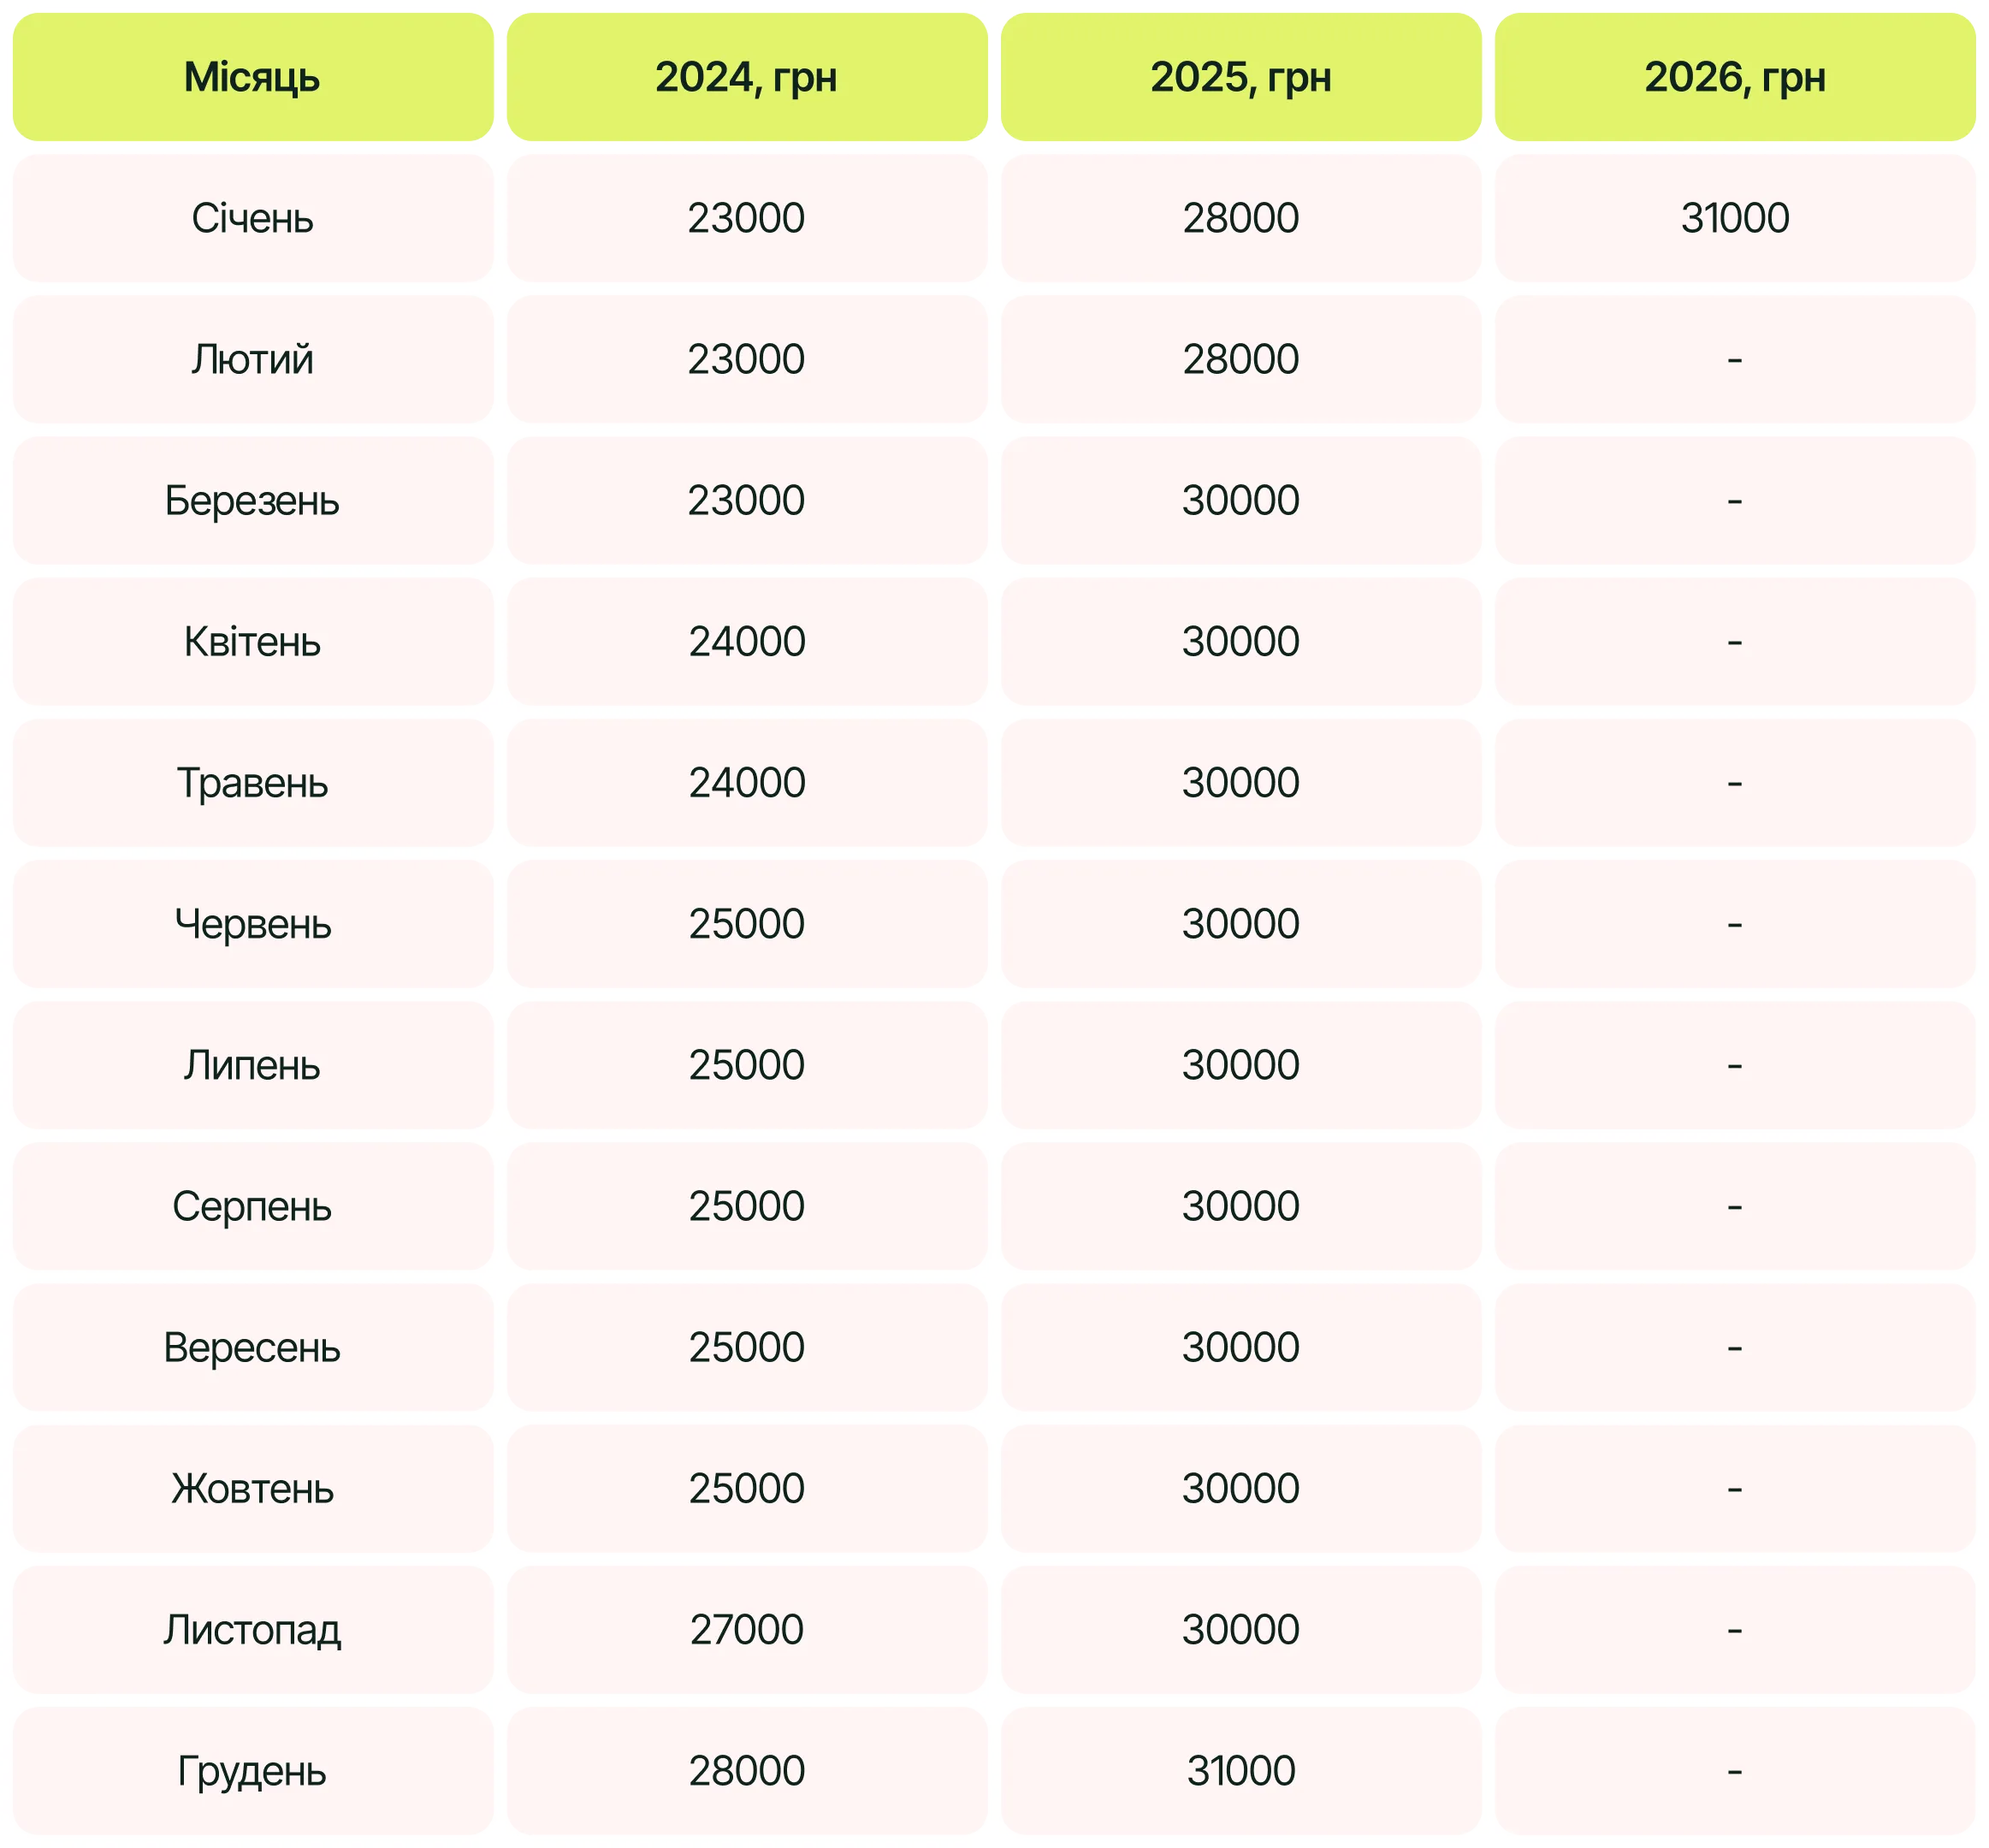Click the Травень month cell
1989x1848 pixels.
[252, 782]
